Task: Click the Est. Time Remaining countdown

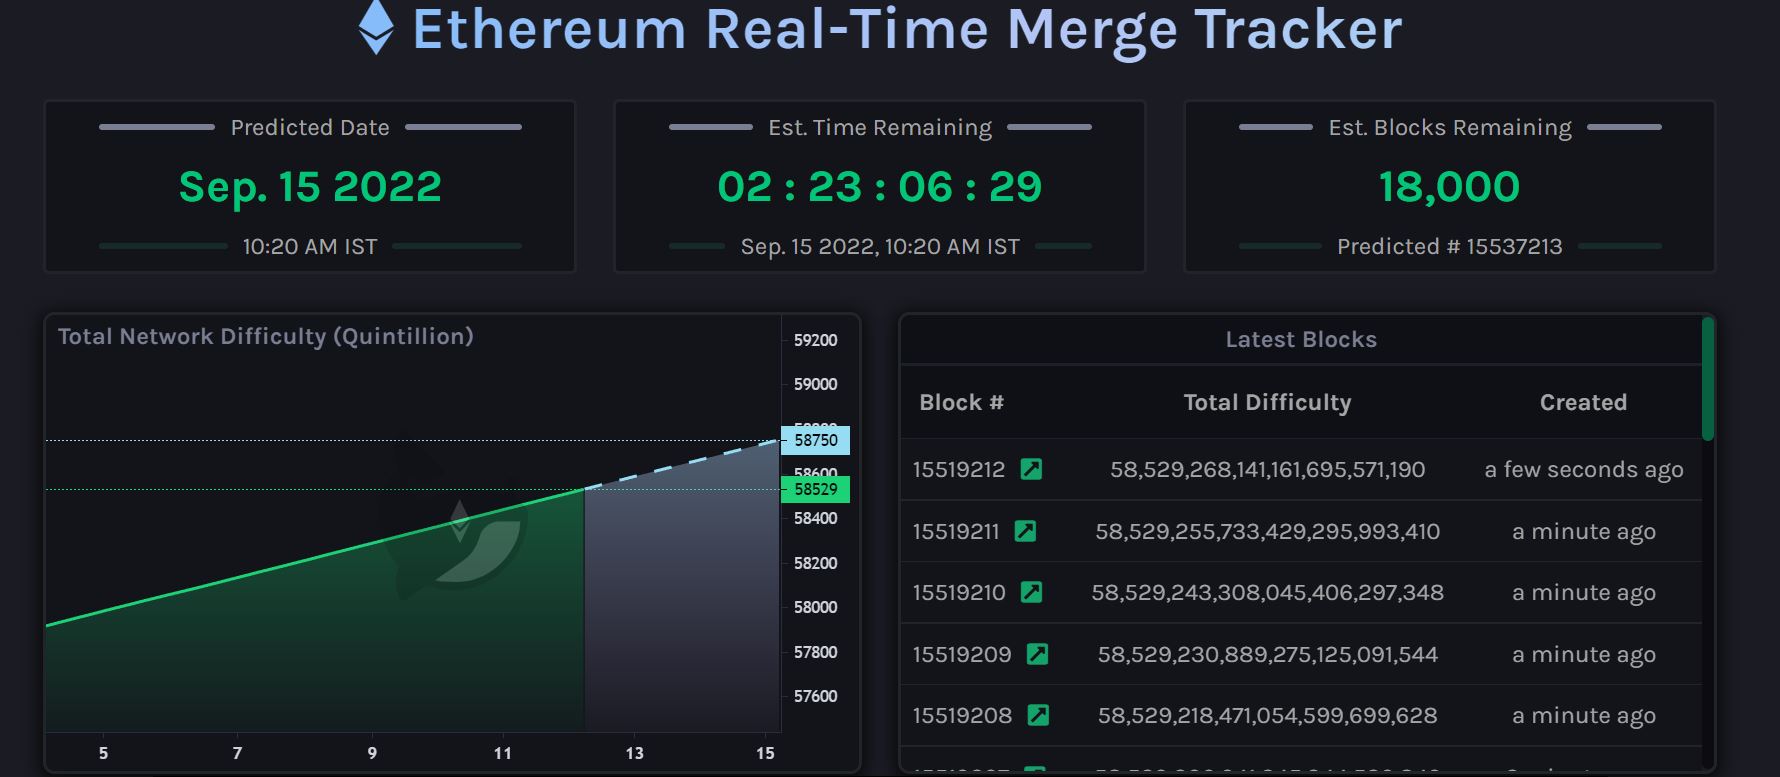Action: [x=878, y=186]
